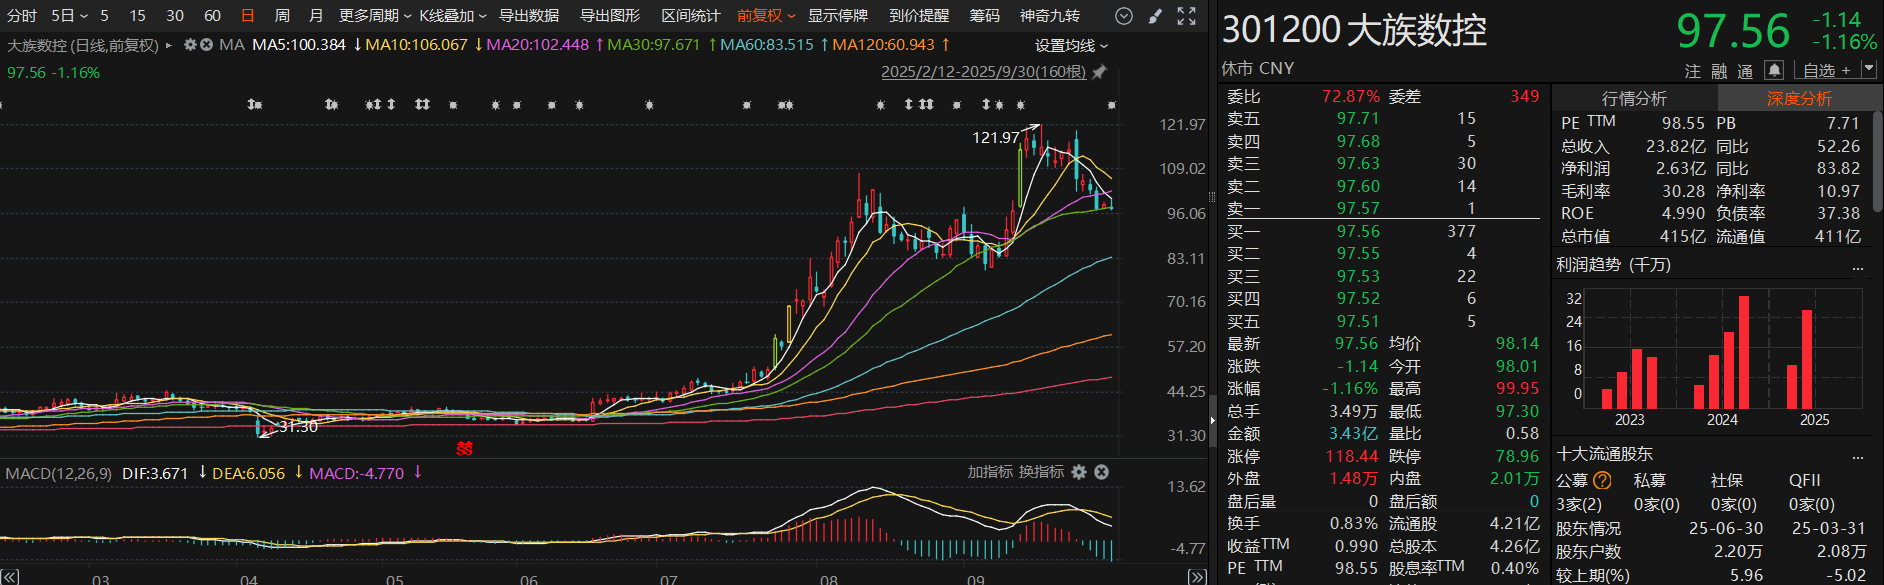This screenshot has height=585, width=1884.
Task: Select the drawing brush tool
Action: [x=1155, y=16]
